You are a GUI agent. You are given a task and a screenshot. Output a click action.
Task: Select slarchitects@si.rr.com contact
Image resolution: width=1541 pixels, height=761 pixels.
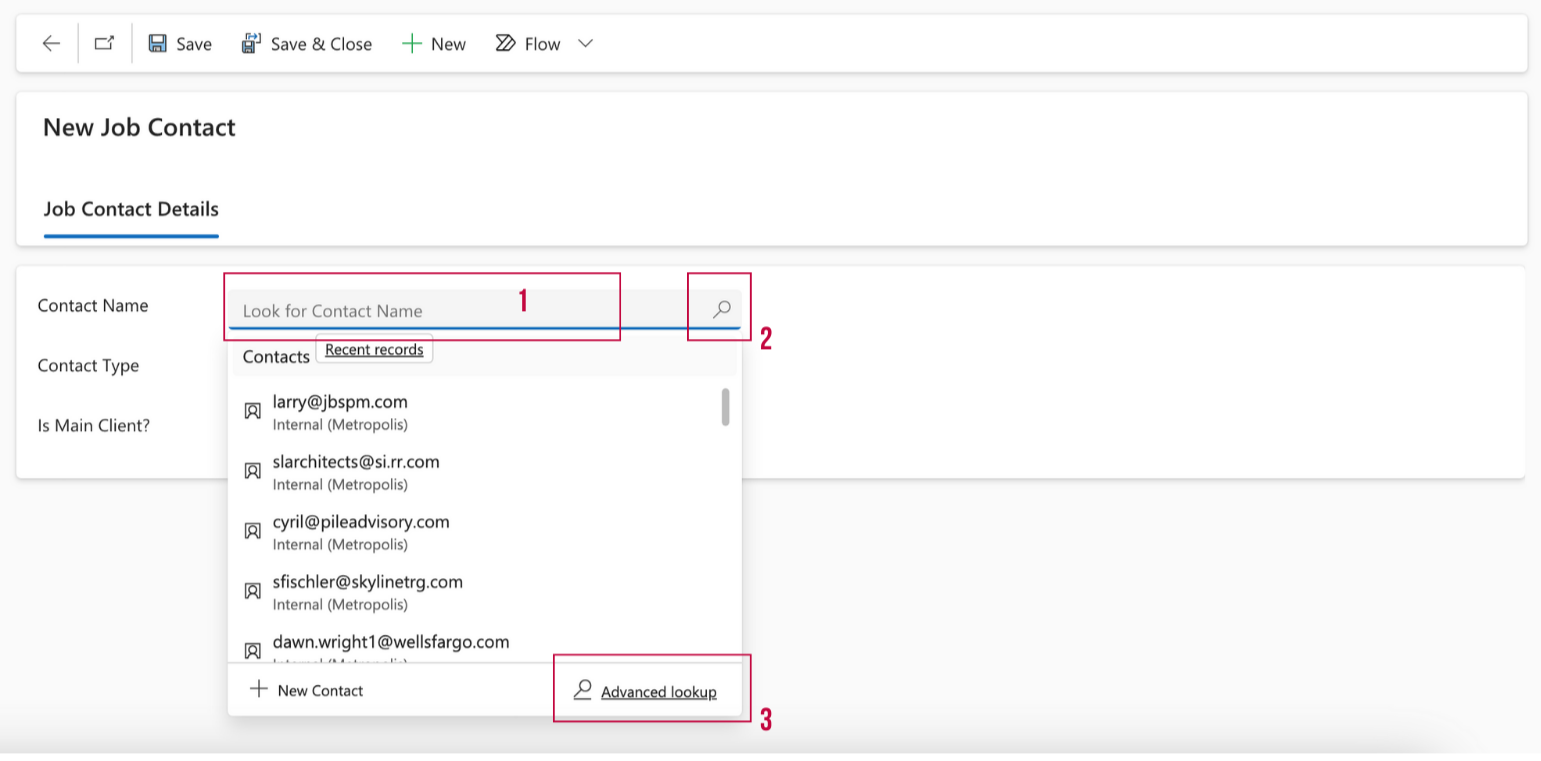tap(355, 462)
